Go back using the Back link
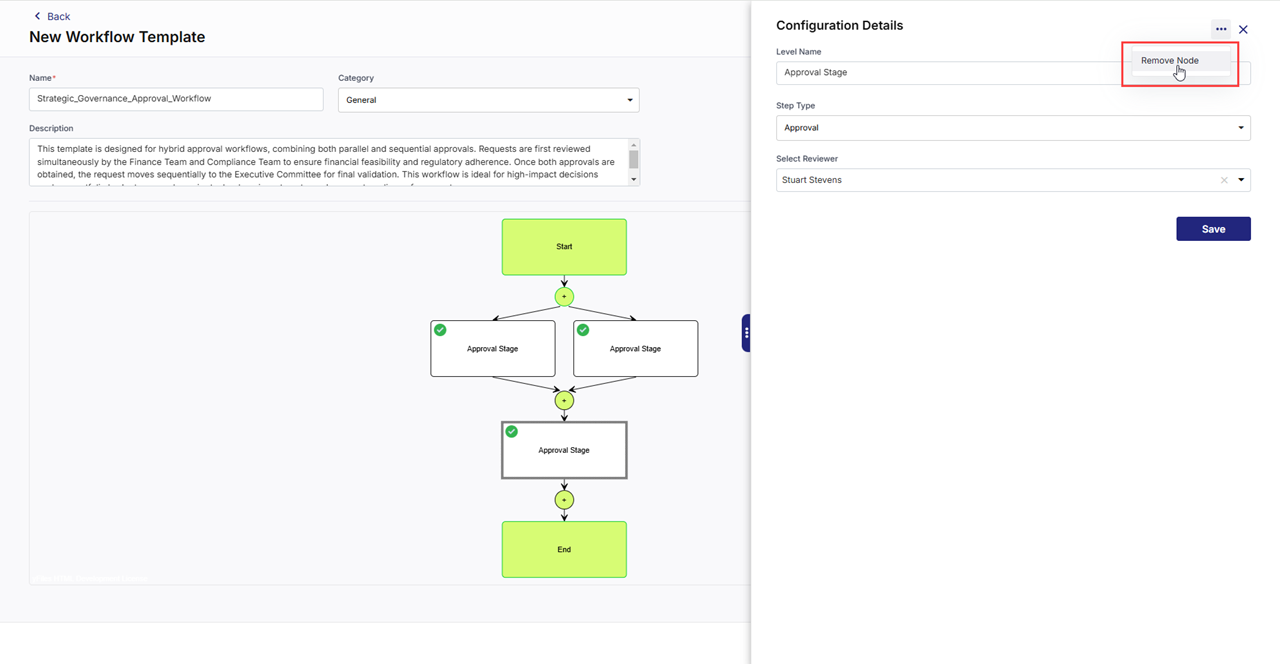 [x=52, y=16]
